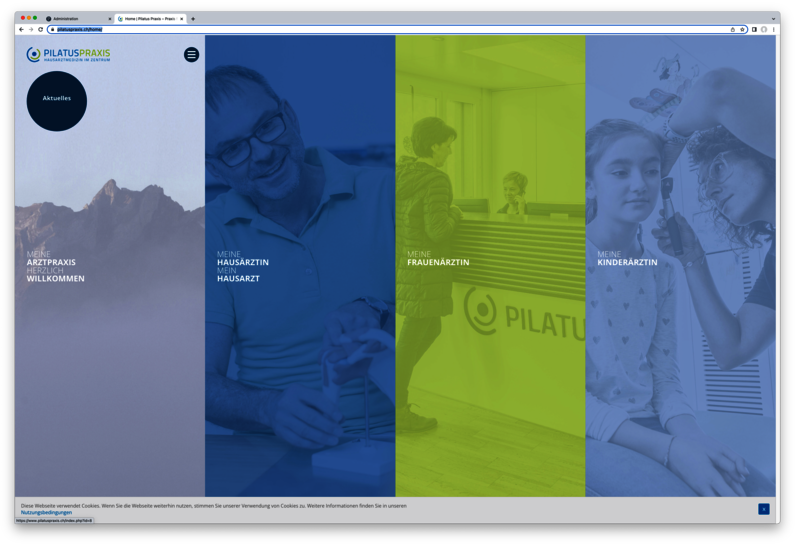Click the browser forward arrow

31,30
